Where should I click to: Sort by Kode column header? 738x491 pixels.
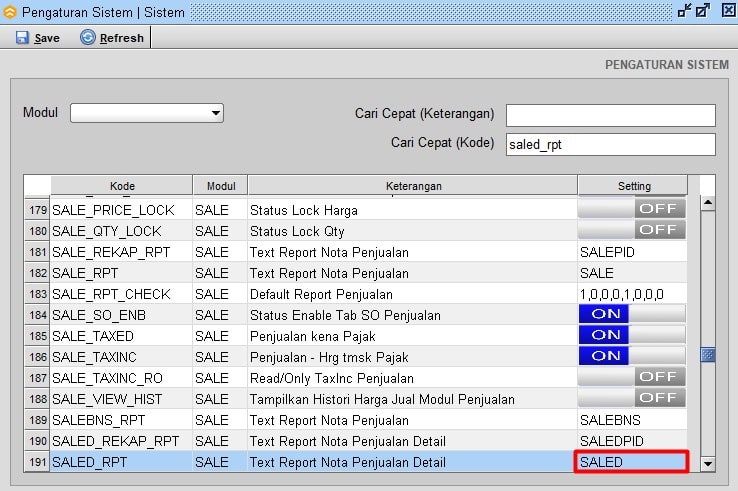(121, 186)
